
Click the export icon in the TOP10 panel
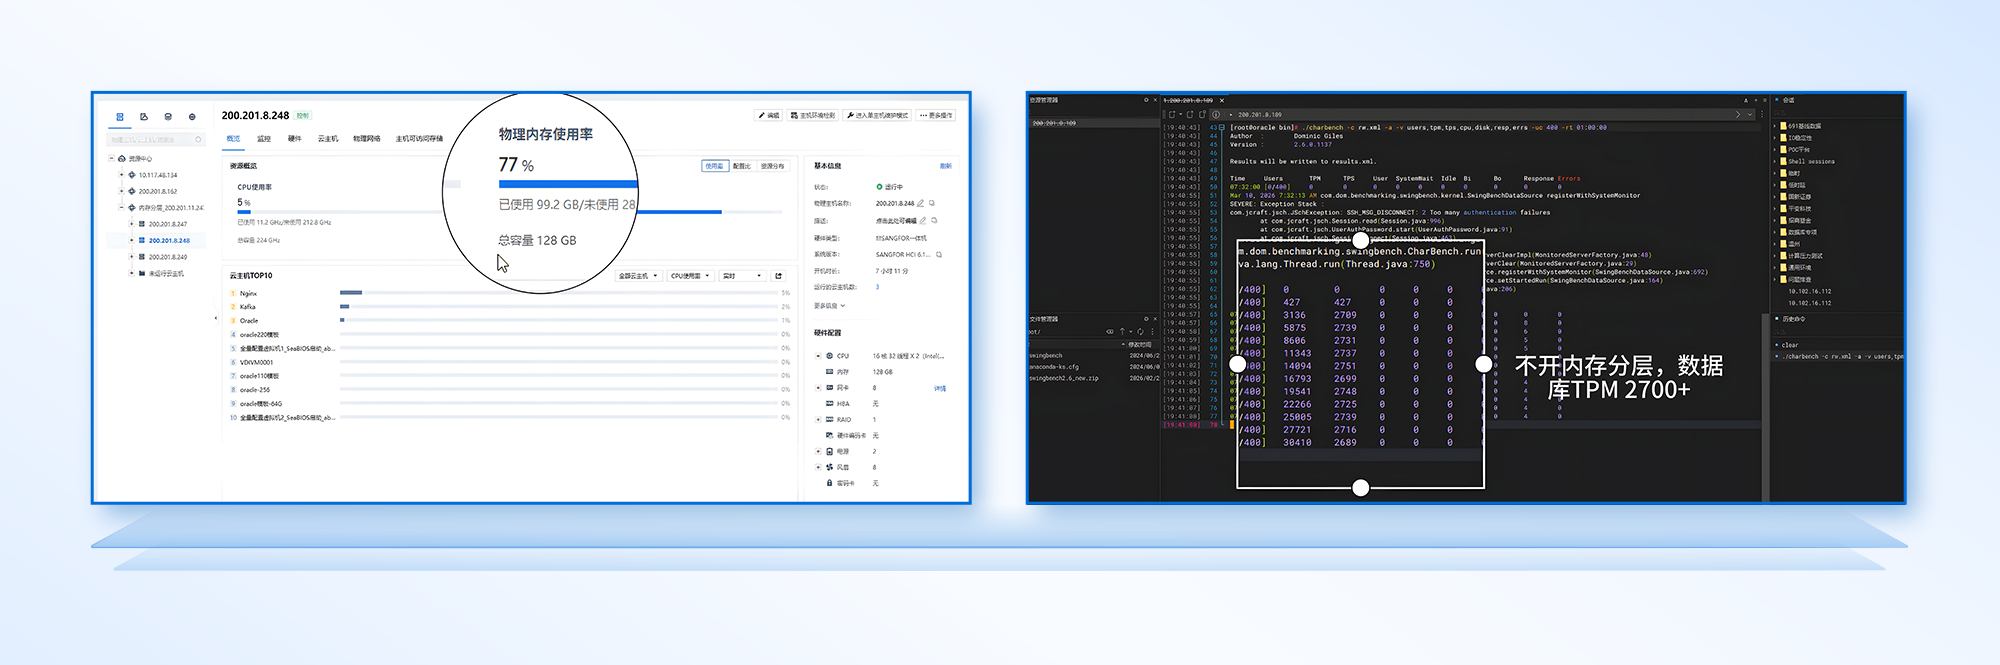pyautogui.click(x=778, y=276)
